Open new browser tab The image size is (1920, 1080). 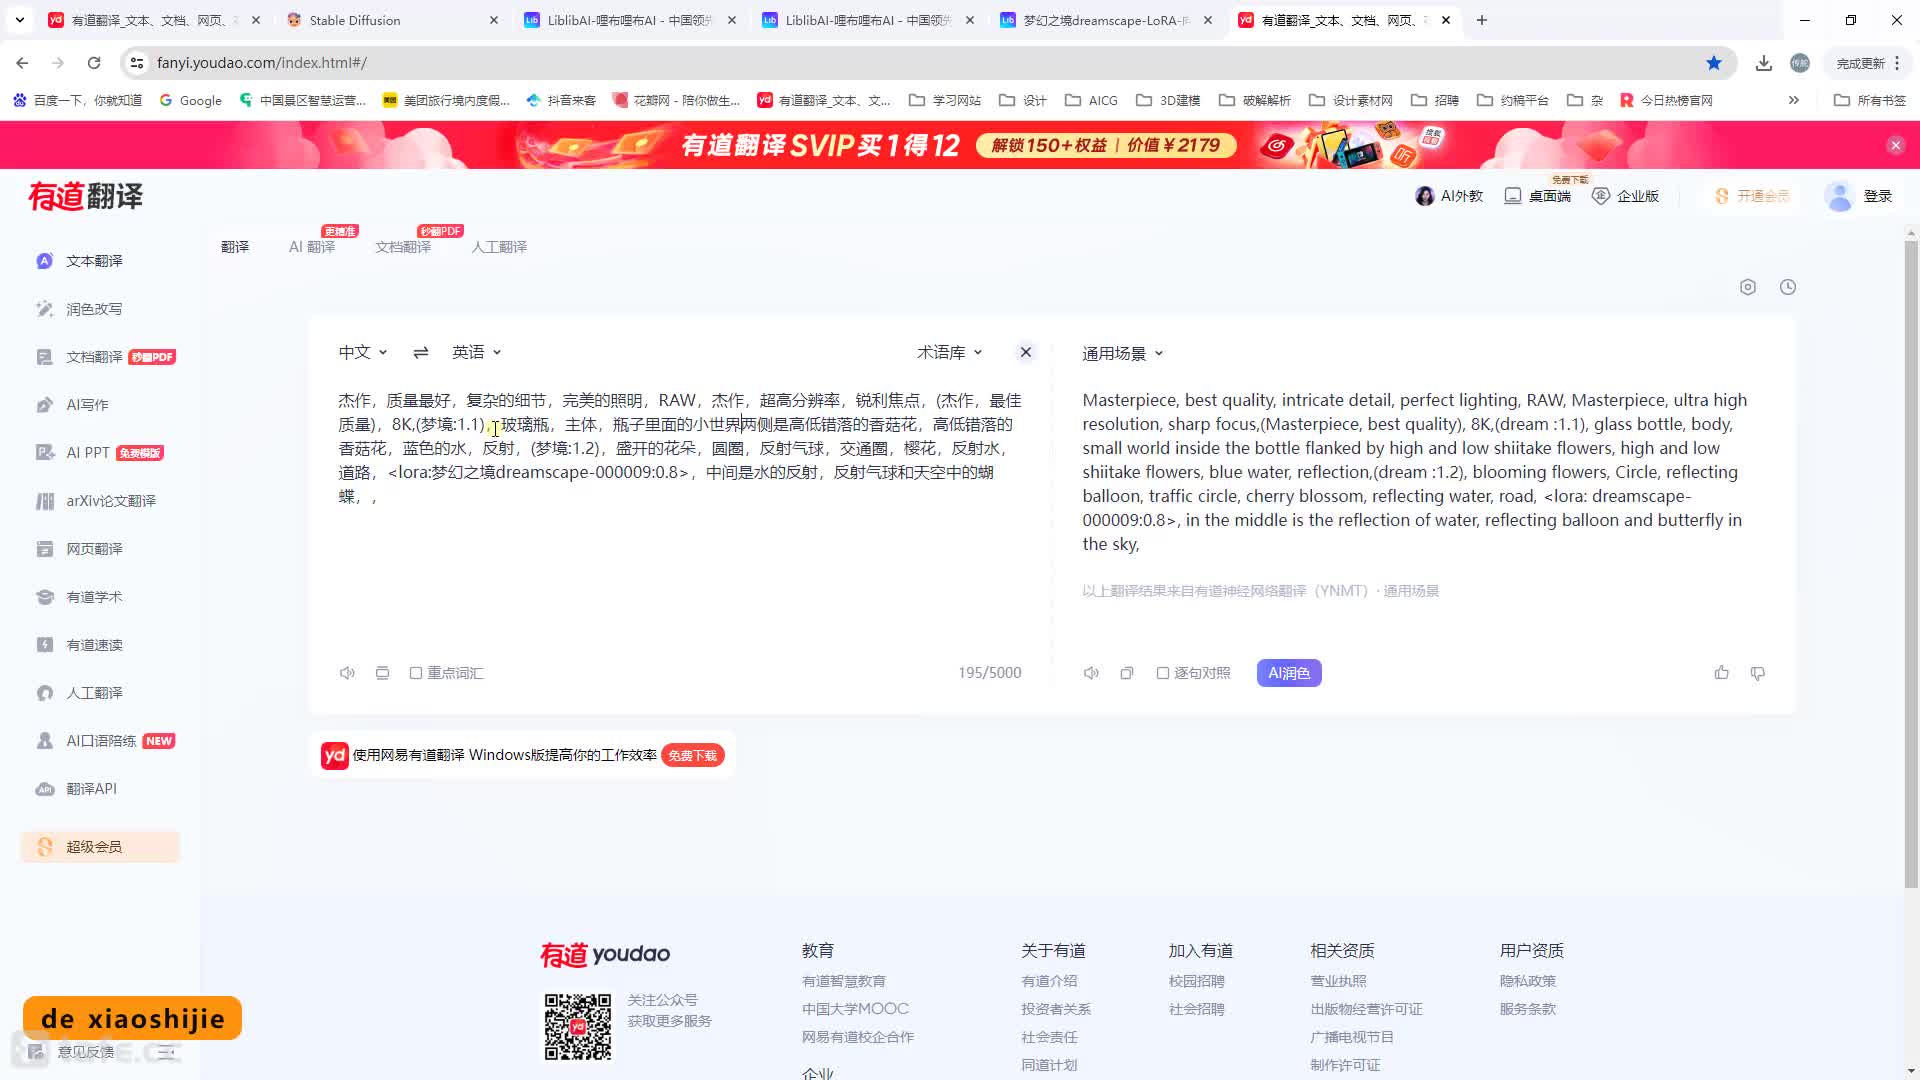pos(1482,20)
